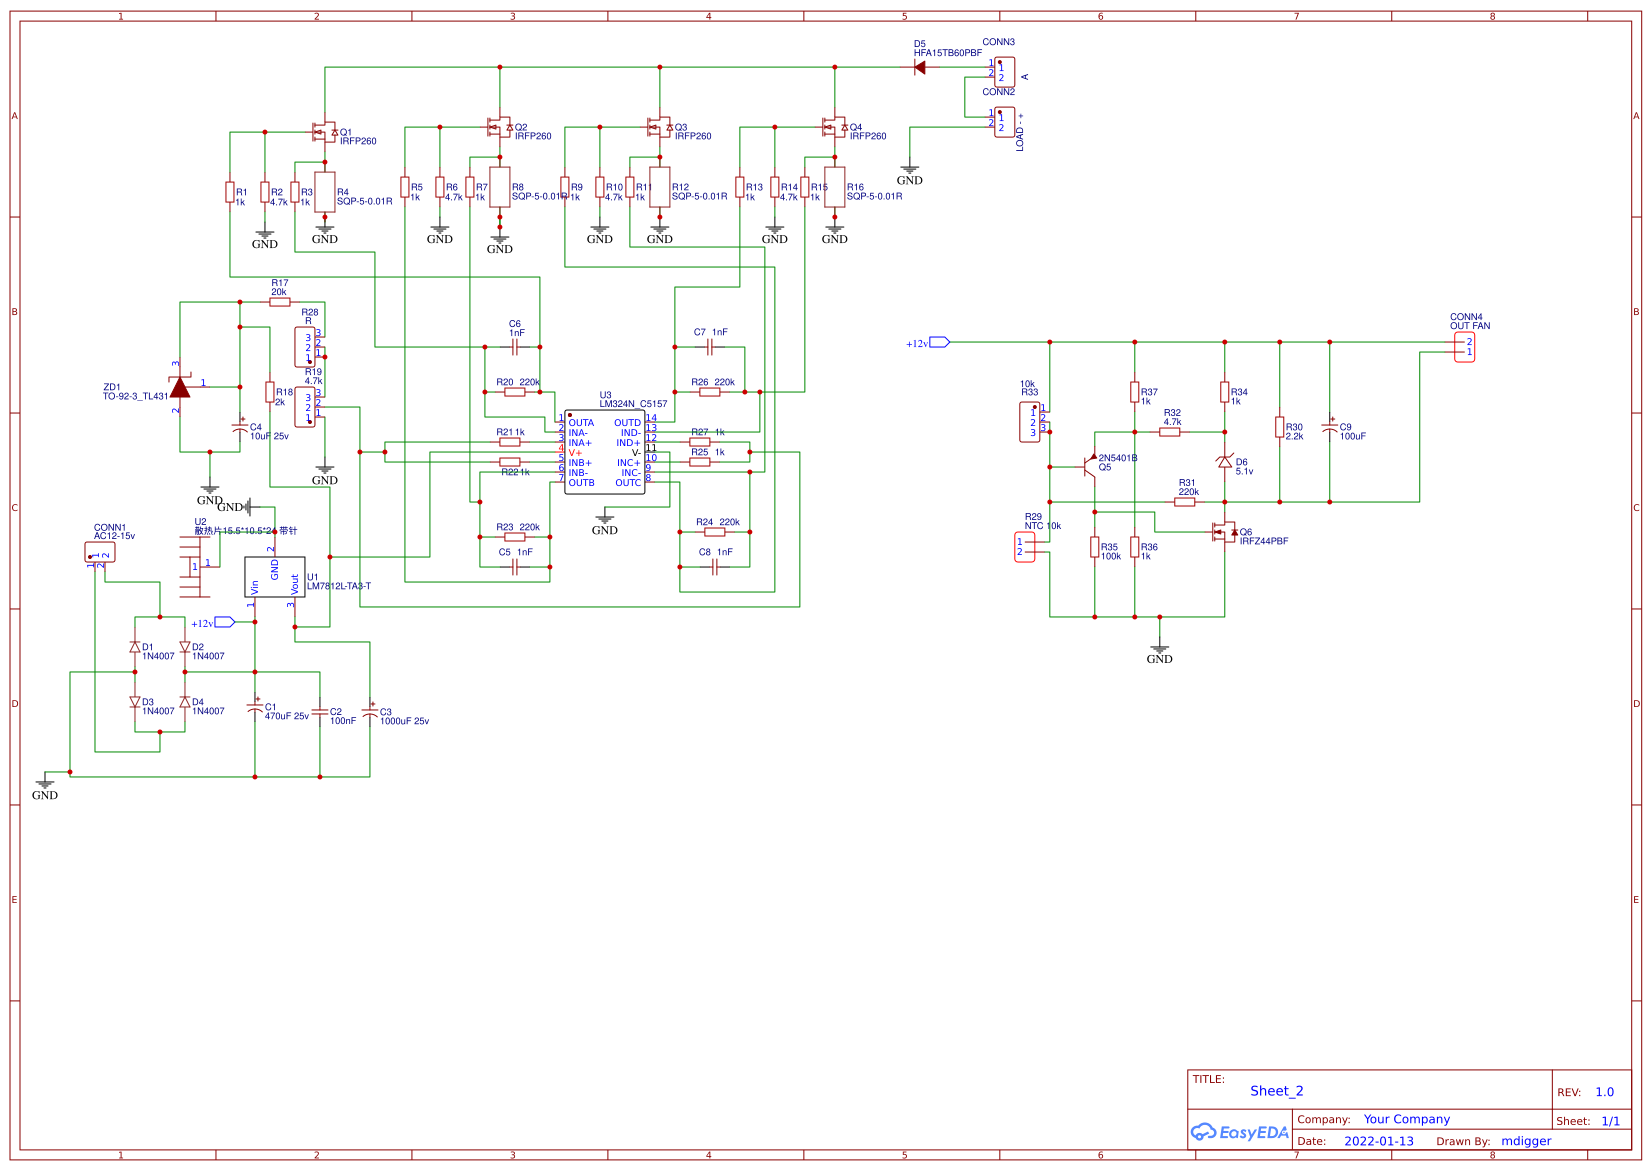Select the Q6 IRFZ44PBF MOSFET symbol

pos(1222,532)
